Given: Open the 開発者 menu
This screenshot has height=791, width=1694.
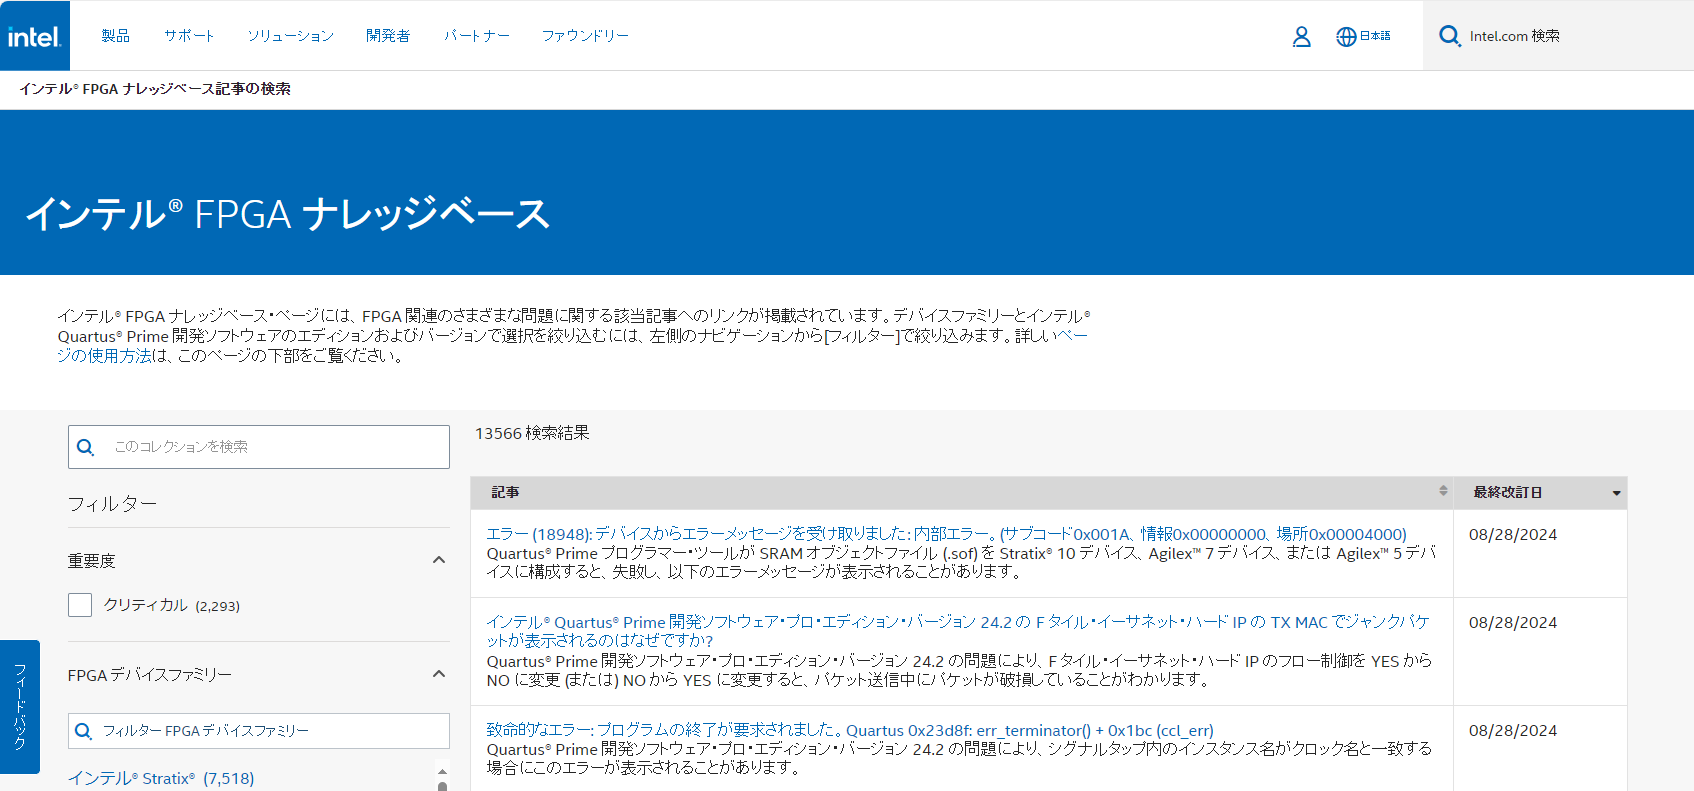Looking at the screenshot, I should 388,36.
